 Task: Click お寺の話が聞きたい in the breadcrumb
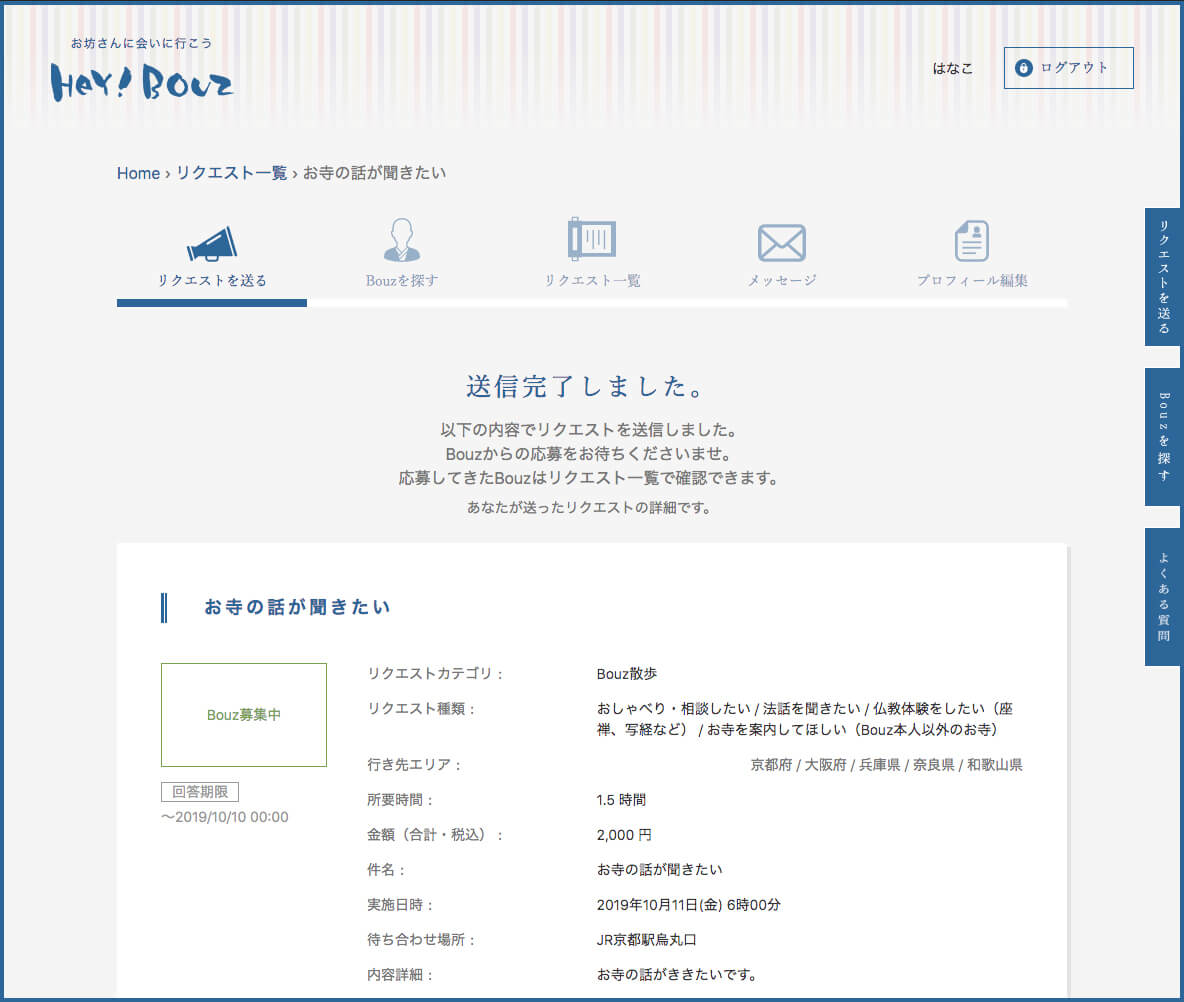[x=374, y=173]
